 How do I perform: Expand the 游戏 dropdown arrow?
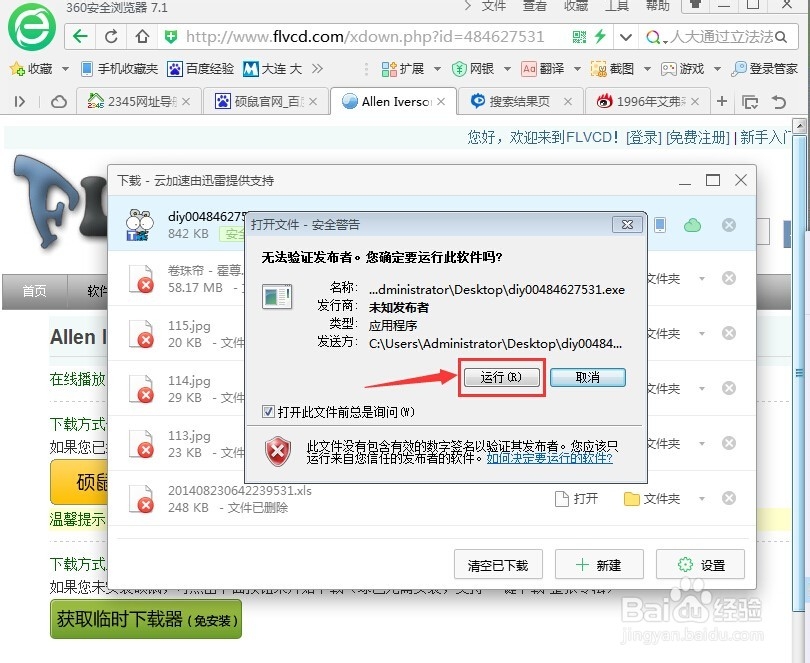tap(717, 69)
